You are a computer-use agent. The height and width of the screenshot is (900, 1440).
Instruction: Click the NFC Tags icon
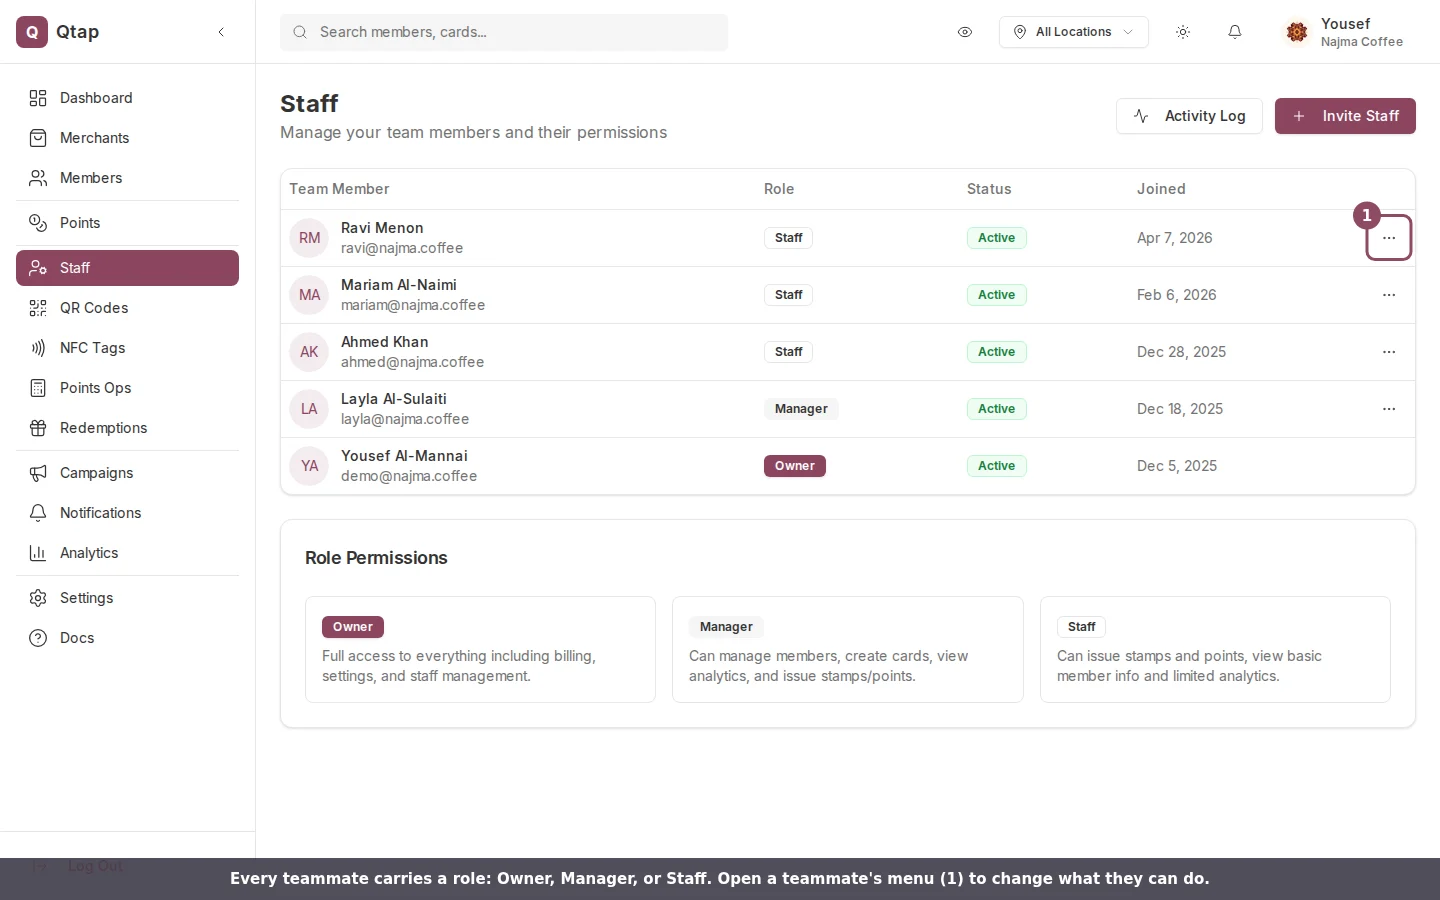click(38, 348)
